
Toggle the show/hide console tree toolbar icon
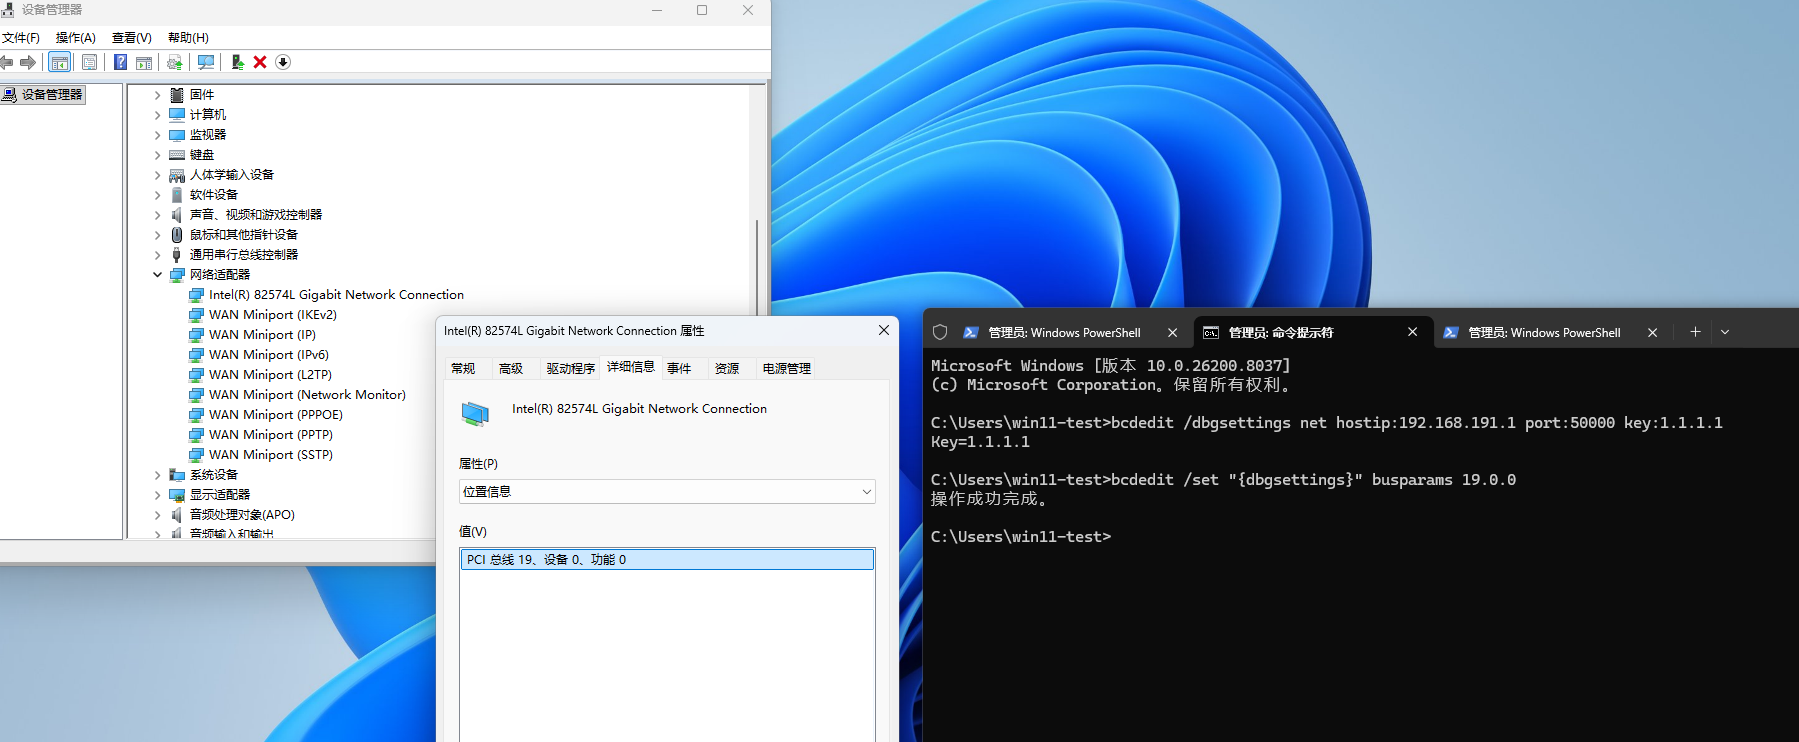pyautogui.click(x=60, y=62)
